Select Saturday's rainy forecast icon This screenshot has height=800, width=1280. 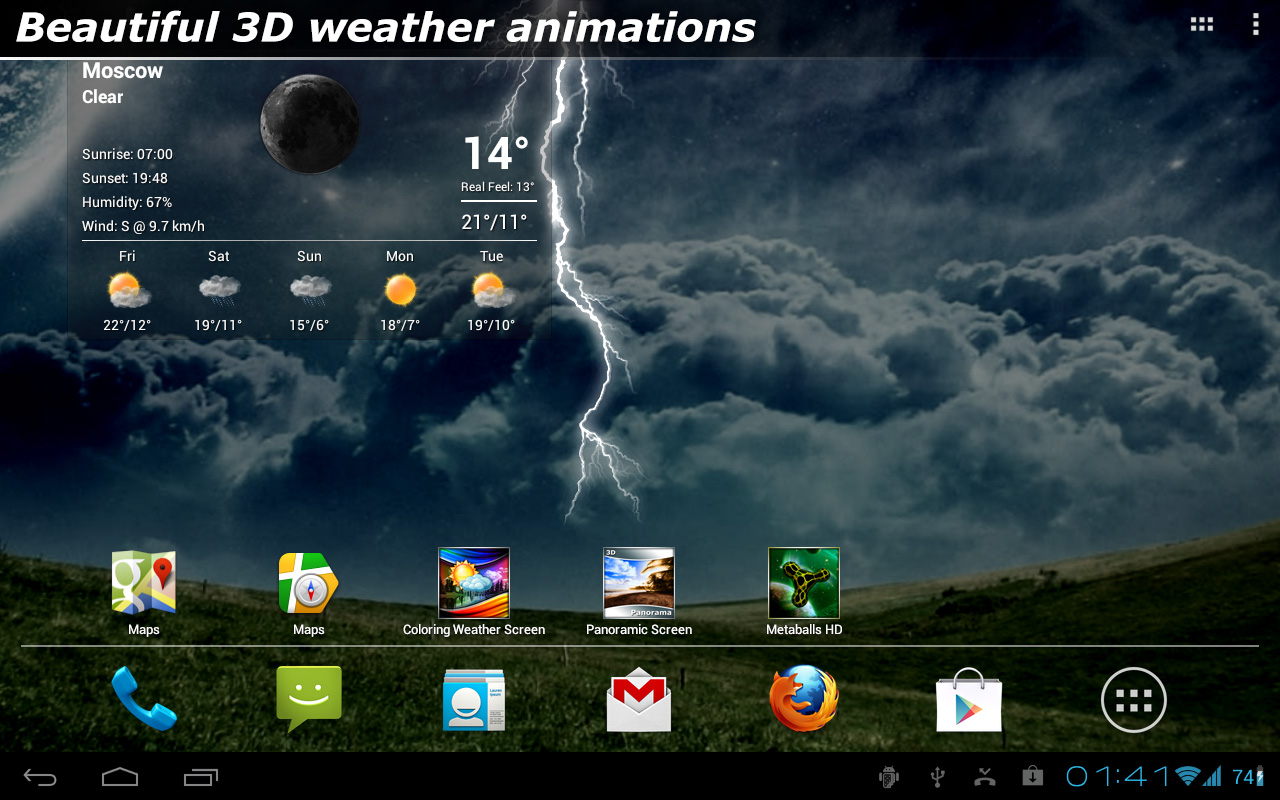219,291
